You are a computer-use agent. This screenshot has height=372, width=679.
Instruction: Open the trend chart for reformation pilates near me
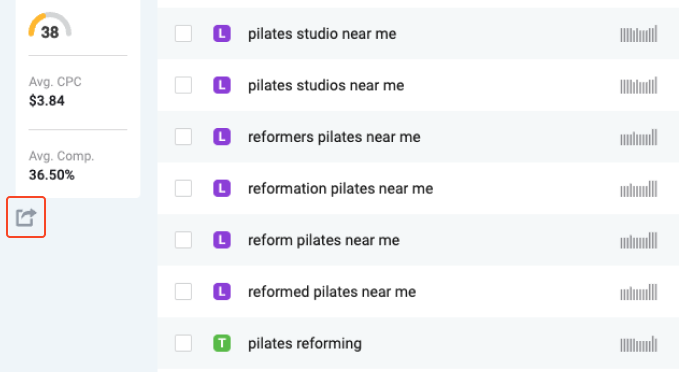[639, 188]
